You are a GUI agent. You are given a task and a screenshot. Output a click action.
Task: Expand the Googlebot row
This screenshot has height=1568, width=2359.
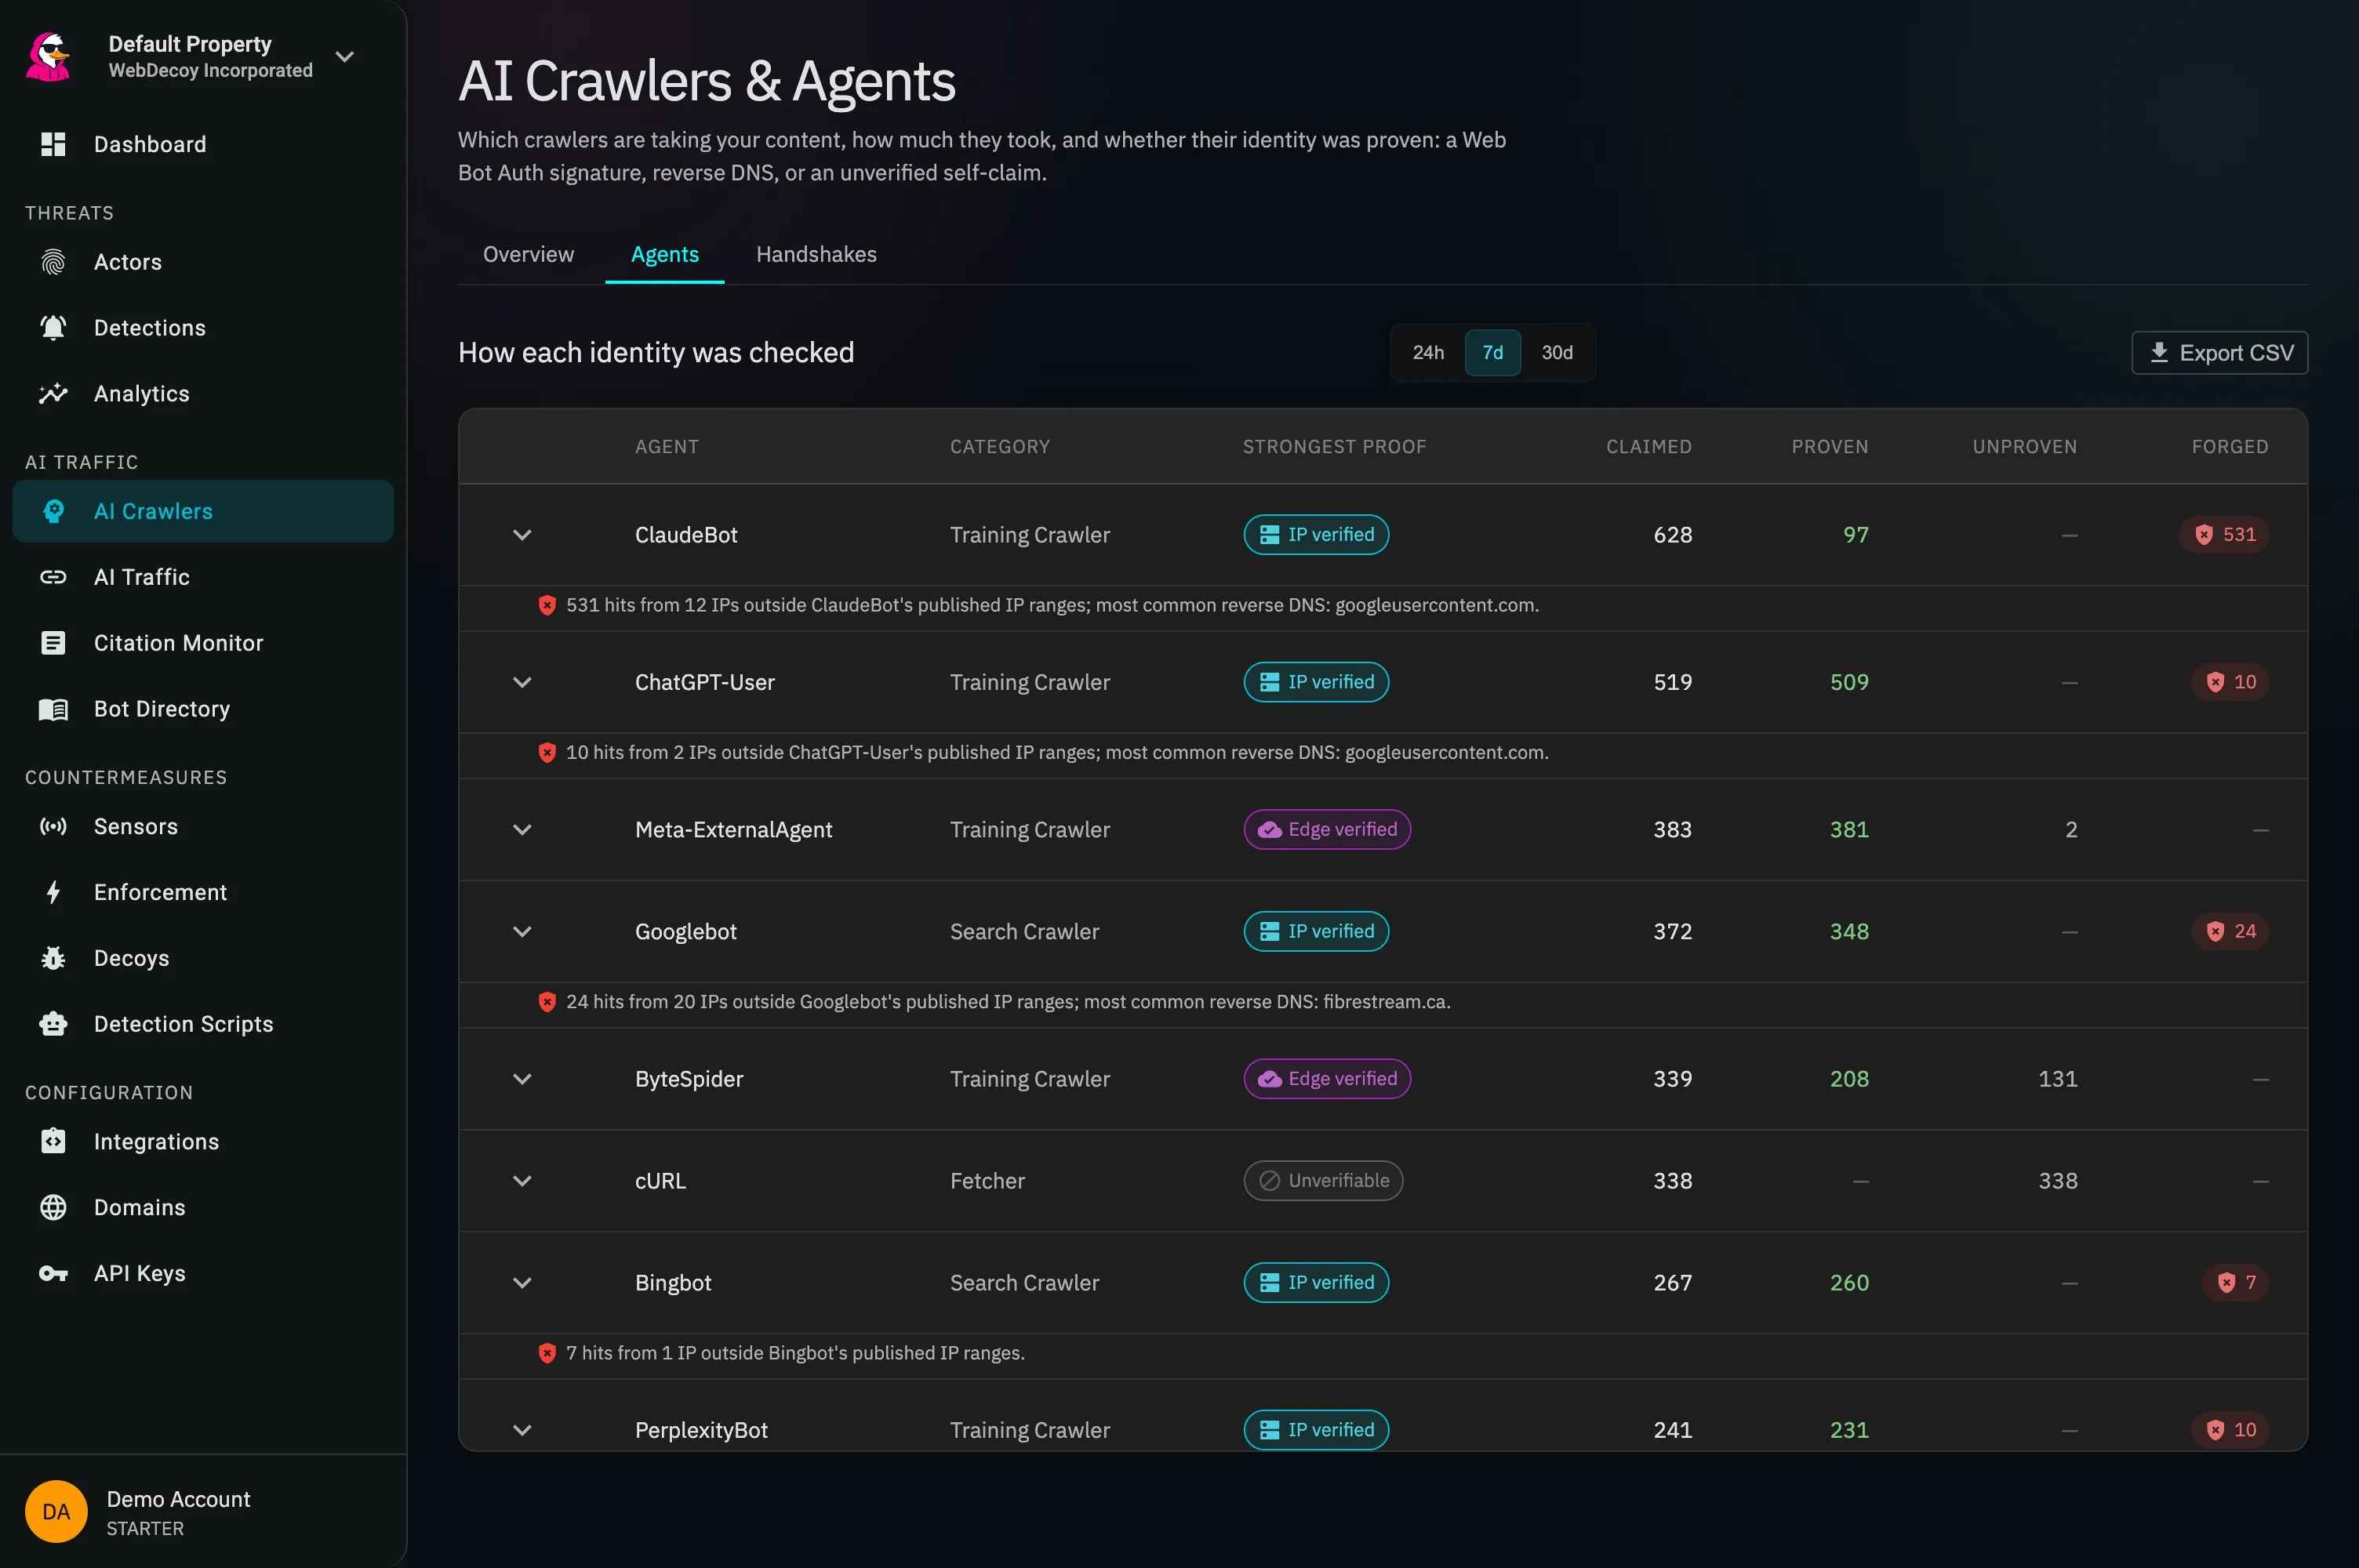522,931
